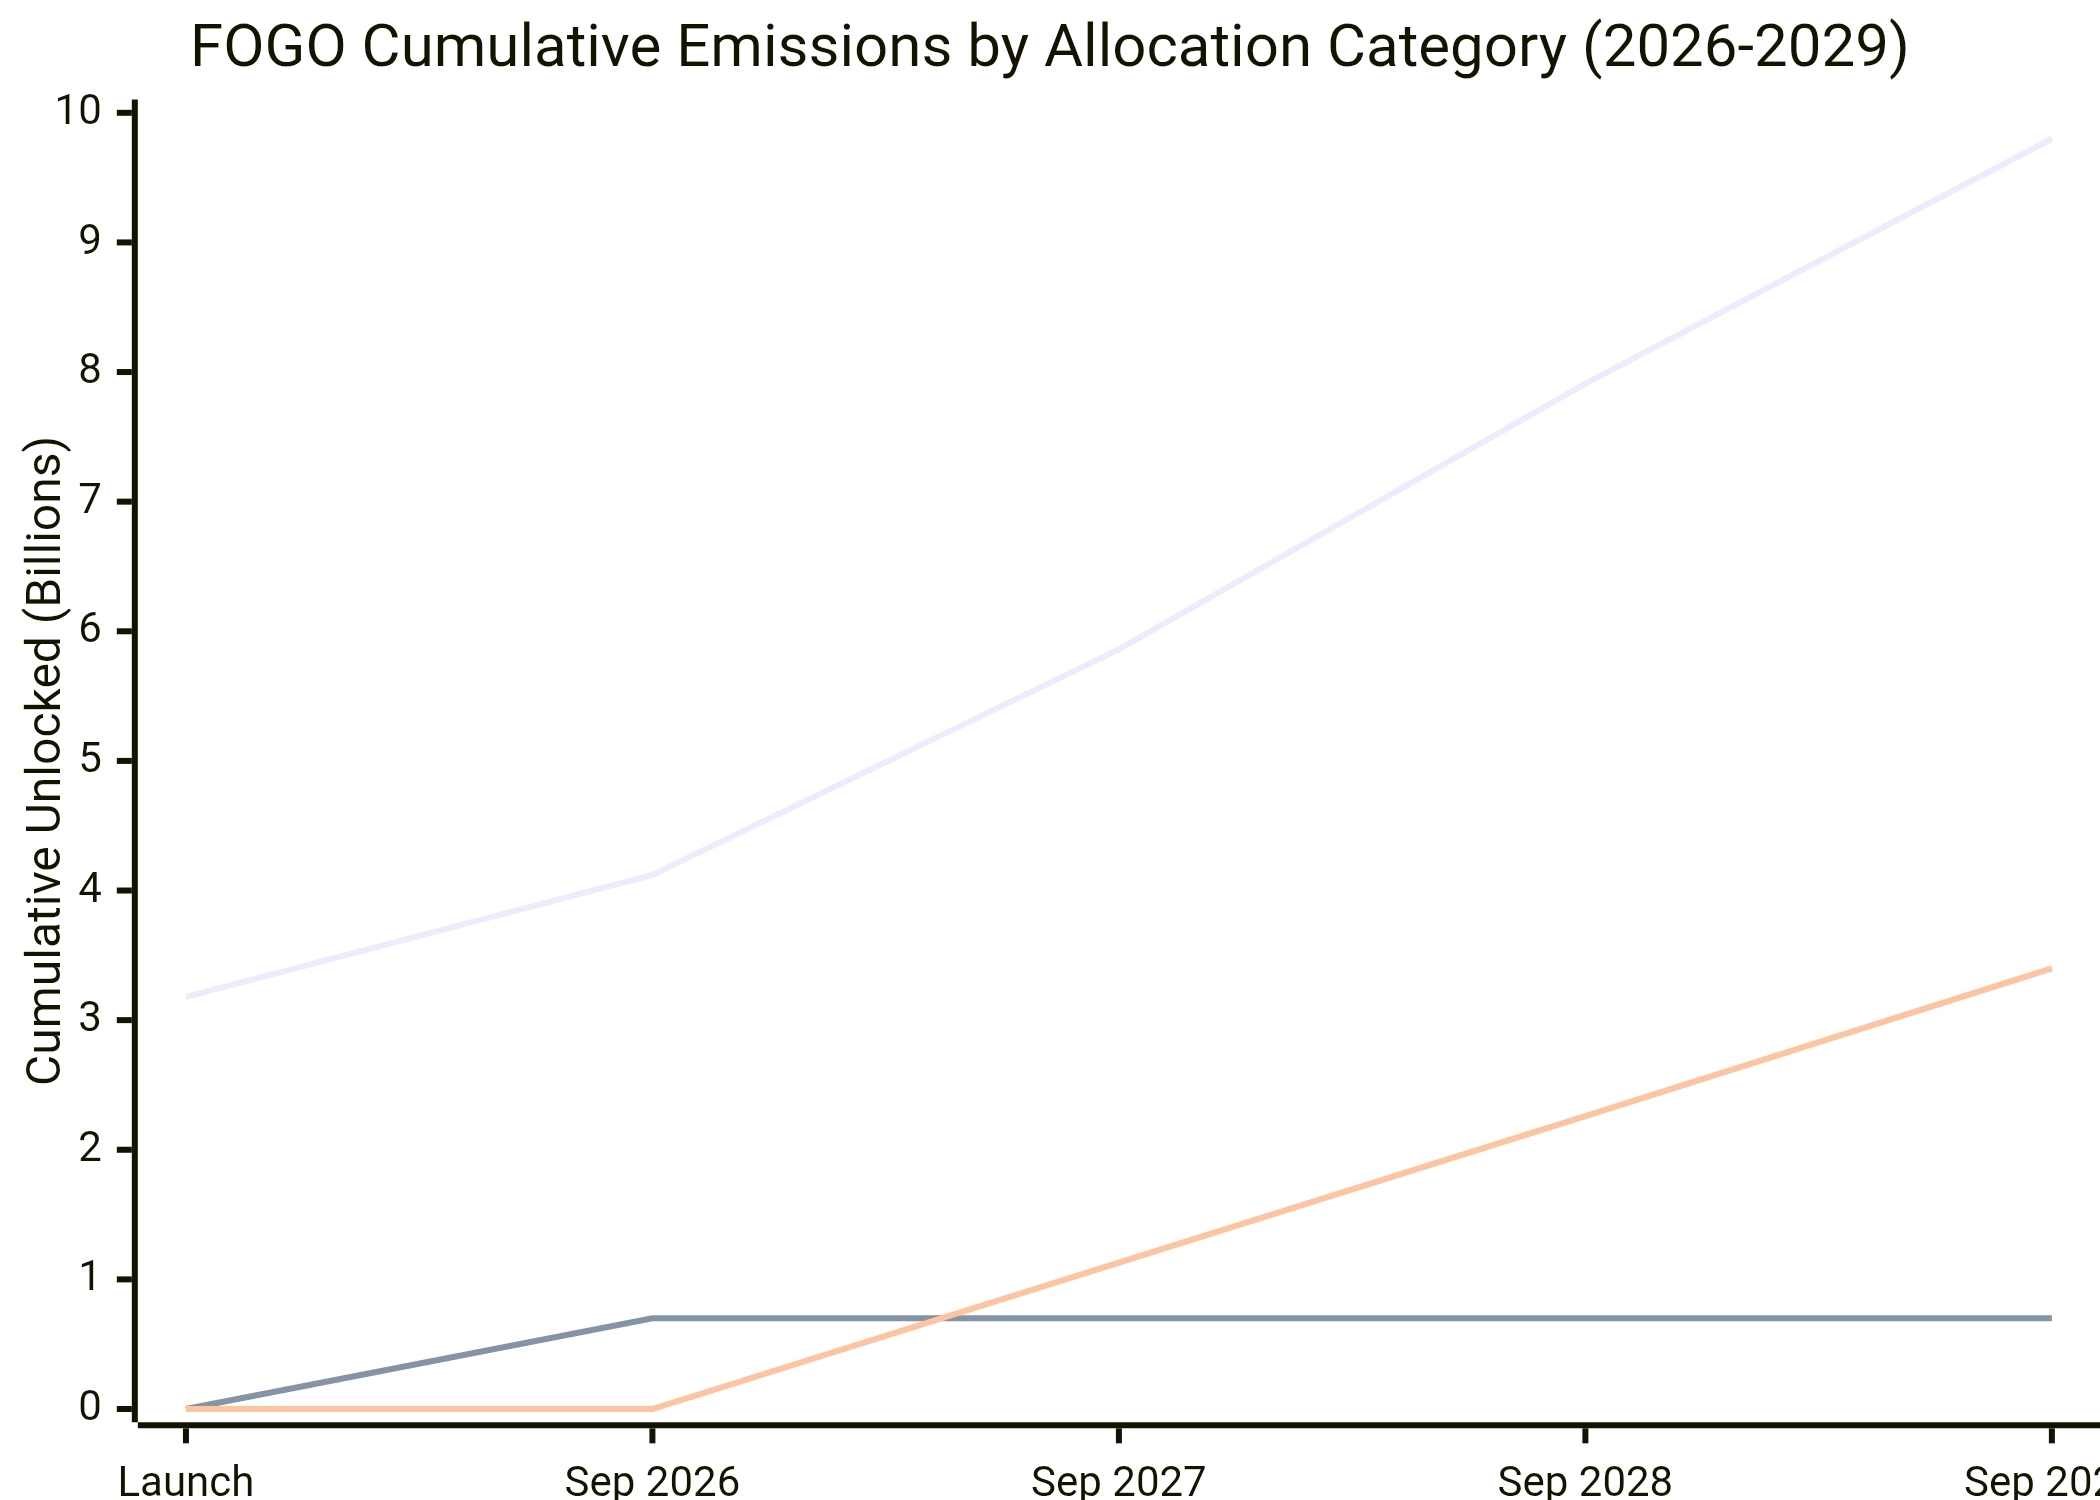Click the y-axis tick label 7
This screenshot has width=2100, height=1500.
[x=90, y=500]
